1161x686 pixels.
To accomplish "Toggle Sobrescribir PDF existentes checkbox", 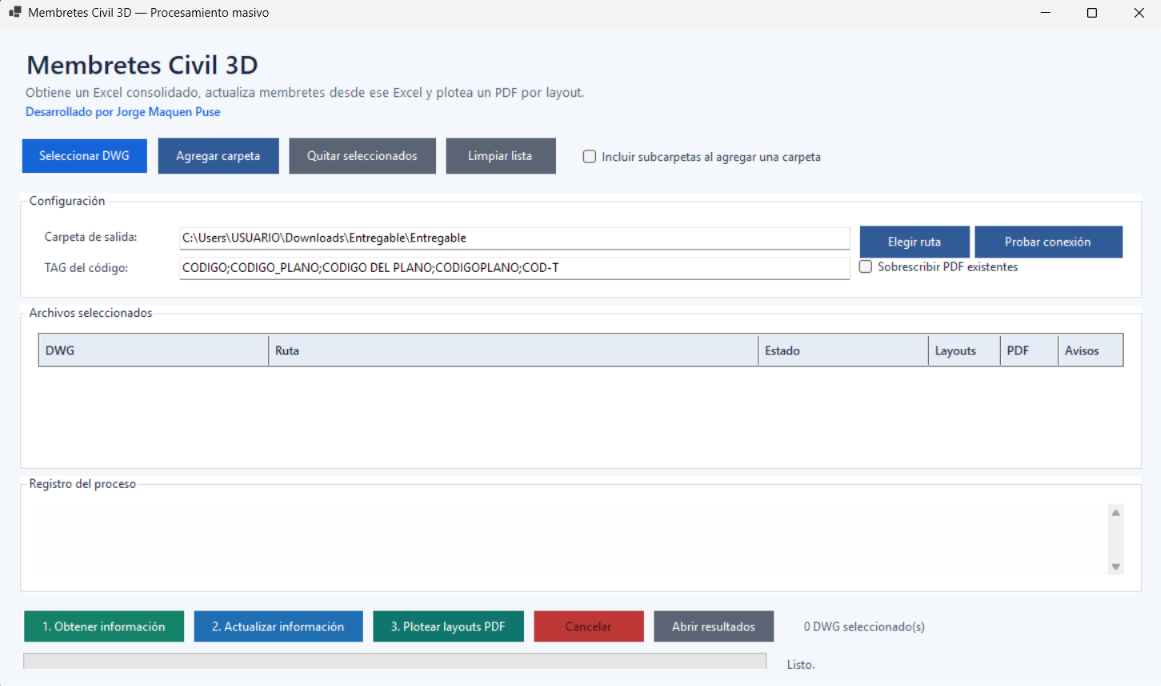I will pos(866,267).
